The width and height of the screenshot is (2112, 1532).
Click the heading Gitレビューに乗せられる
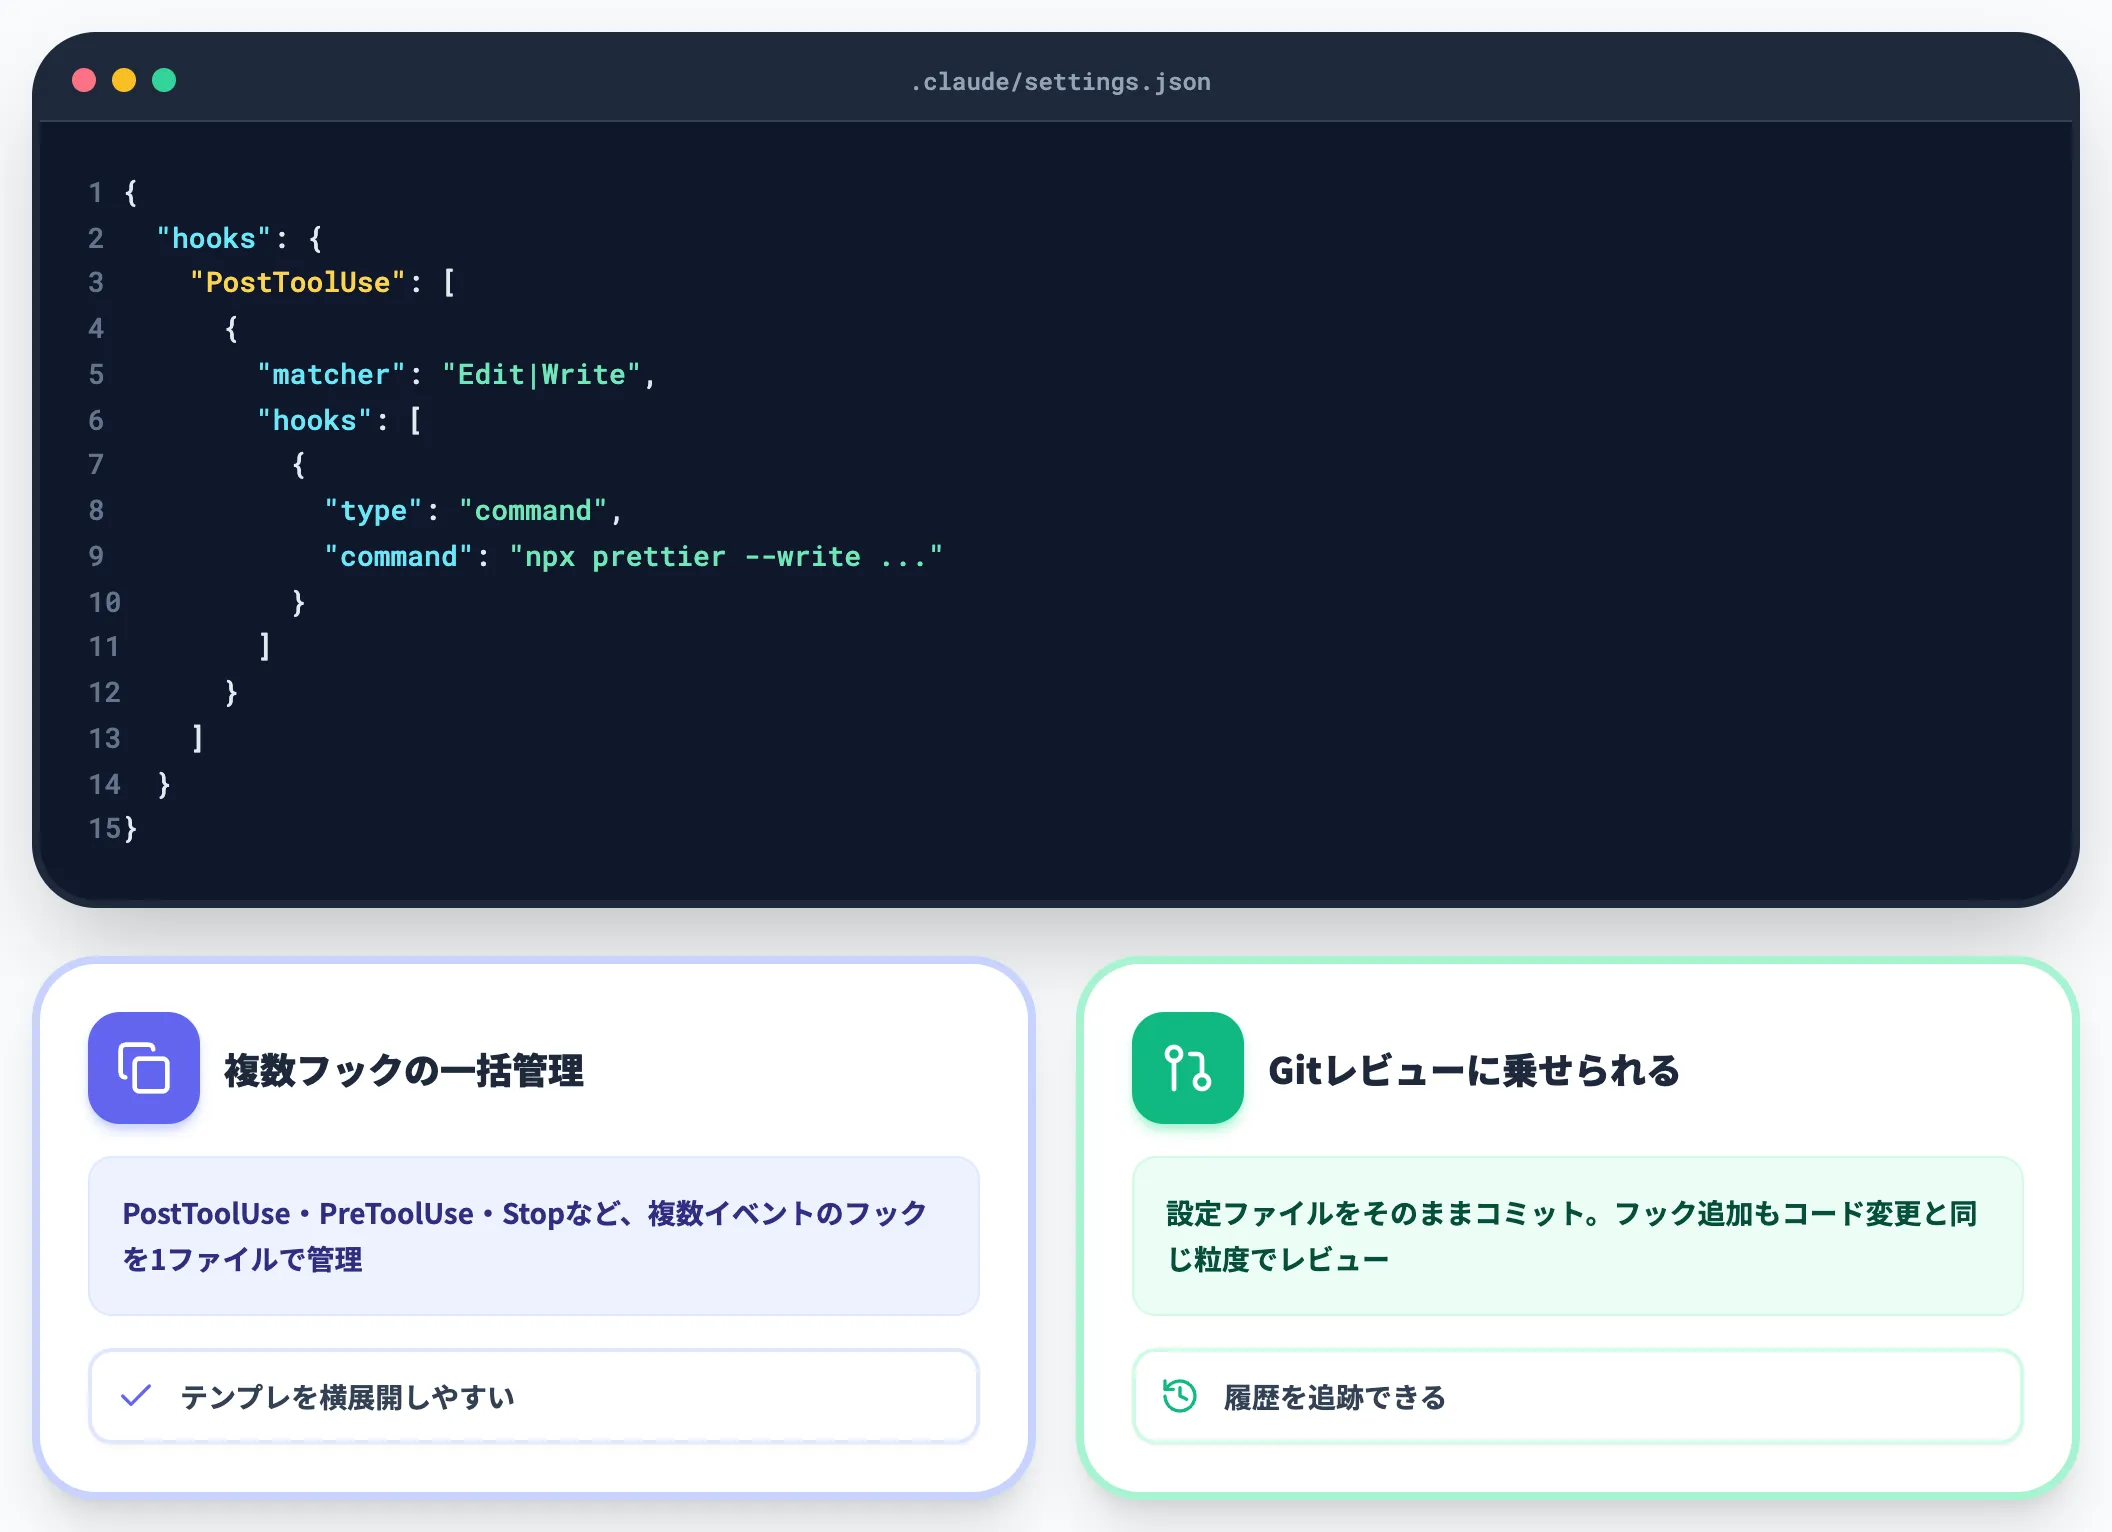(1474, 1070)
